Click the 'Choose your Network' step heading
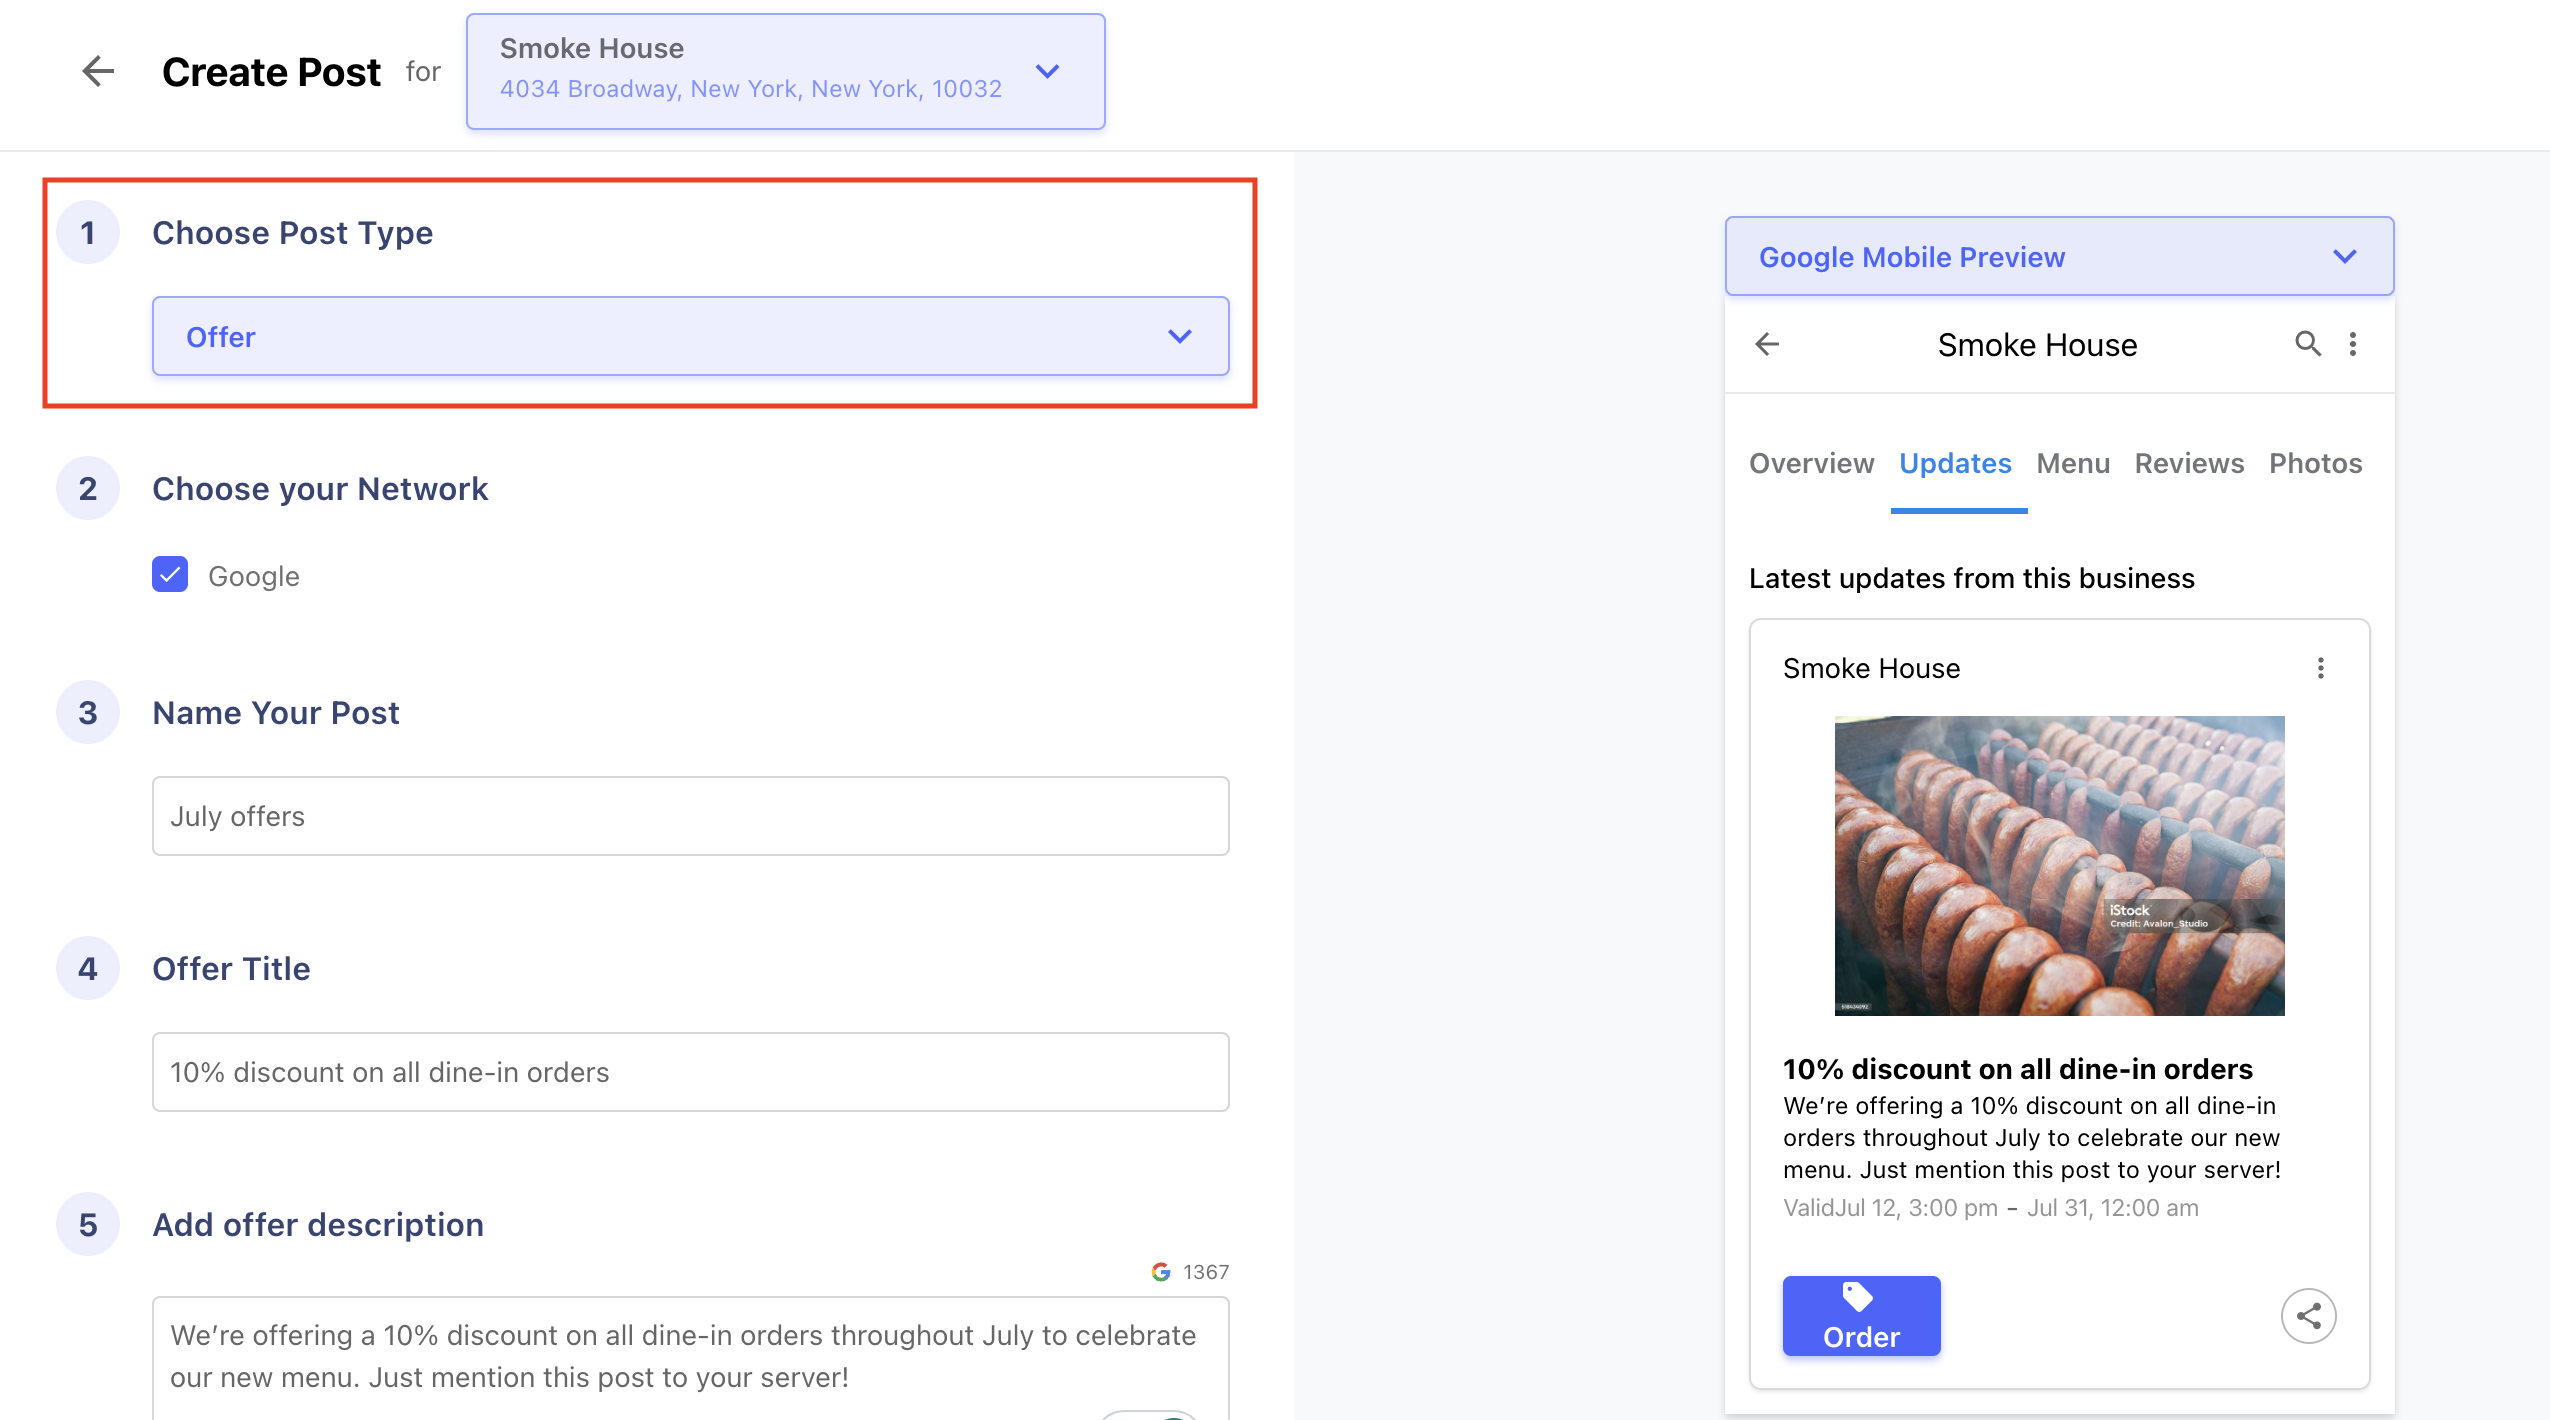2550x1420 pixels. pyautogui.click(x=320, y=488)
